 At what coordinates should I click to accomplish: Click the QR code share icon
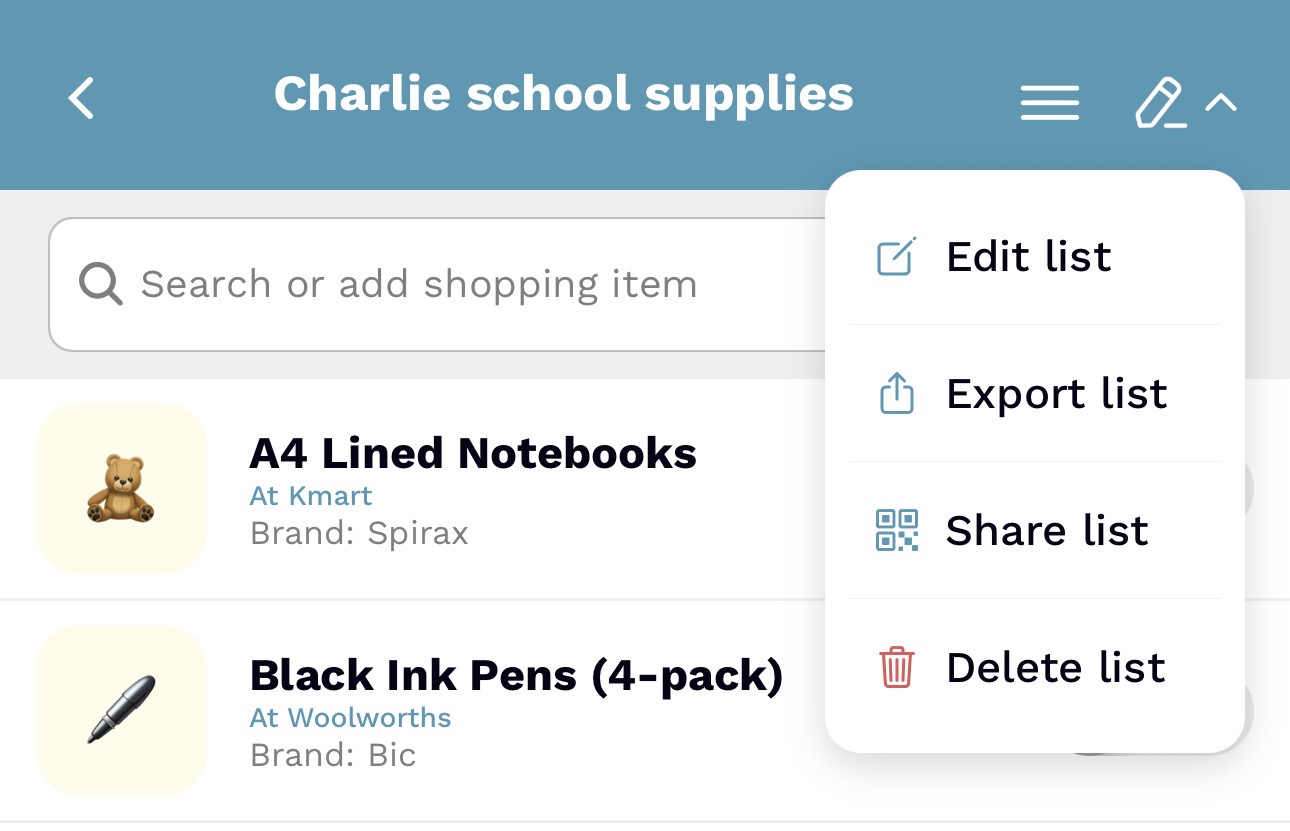(x=896, y=530)
